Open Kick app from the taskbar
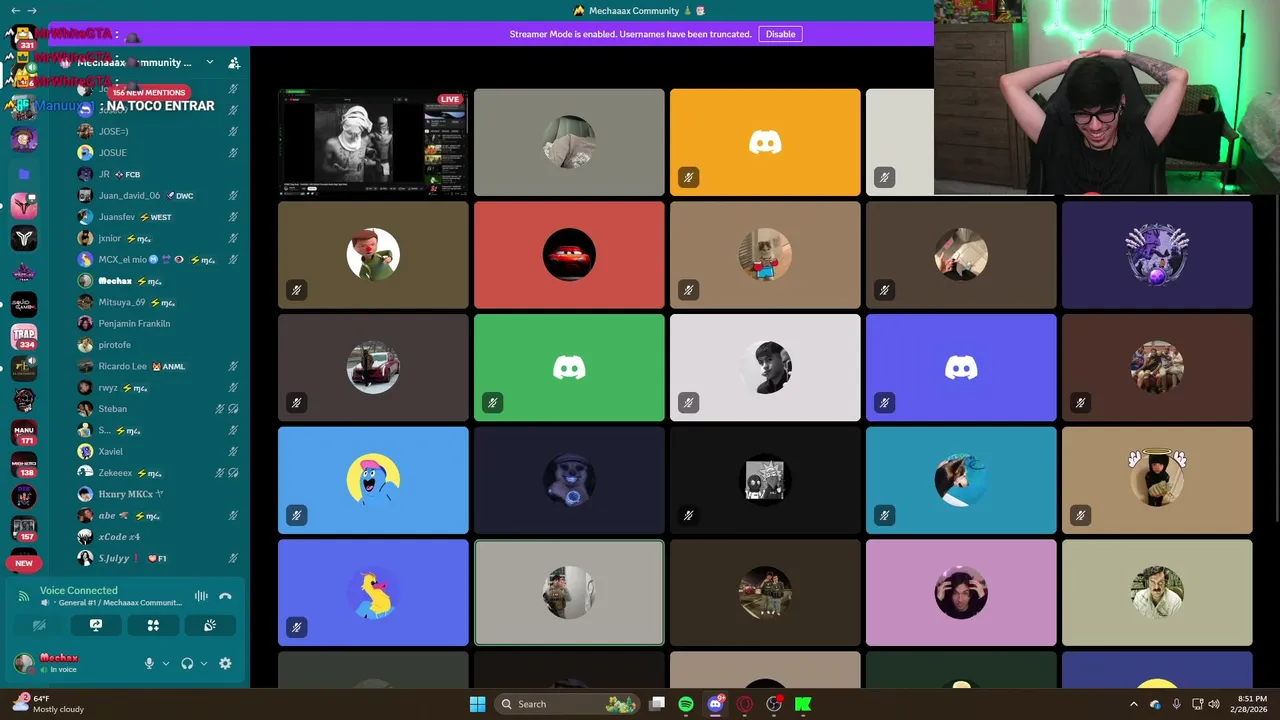1280x720 pixels. [x=802, y=704]
